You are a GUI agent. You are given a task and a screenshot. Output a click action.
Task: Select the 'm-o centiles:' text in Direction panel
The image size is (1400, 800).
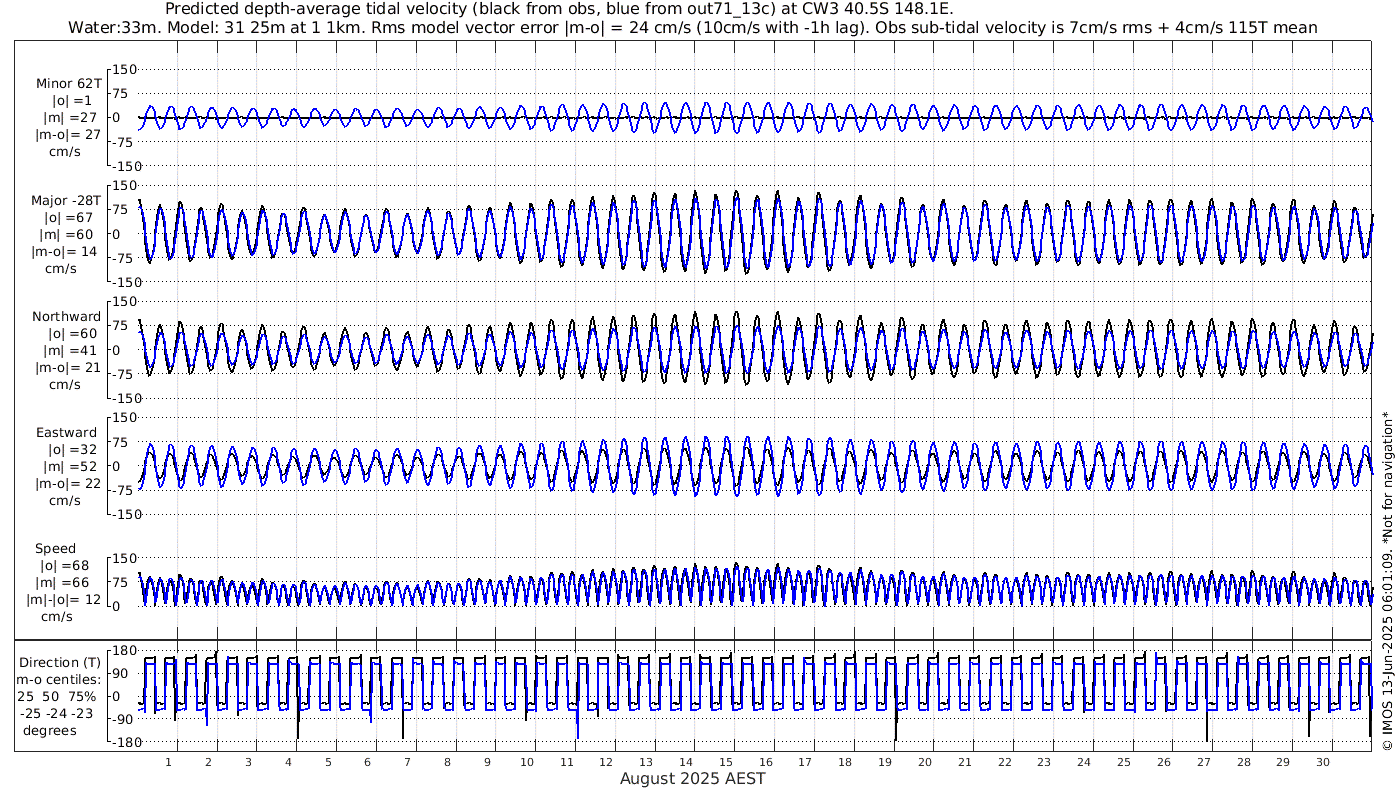click(60, 680)
